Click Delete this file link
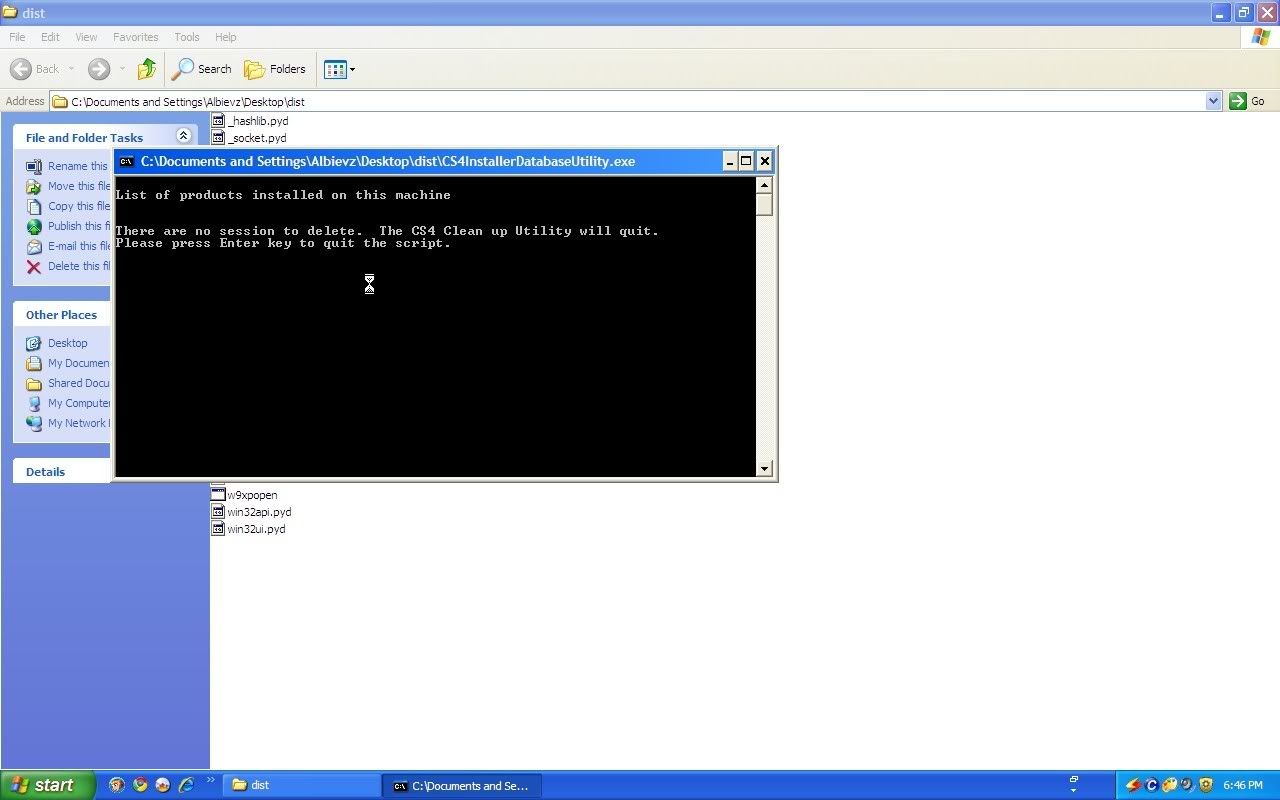The height and width of the screenshot is (800, 1280). coord(68,266)
